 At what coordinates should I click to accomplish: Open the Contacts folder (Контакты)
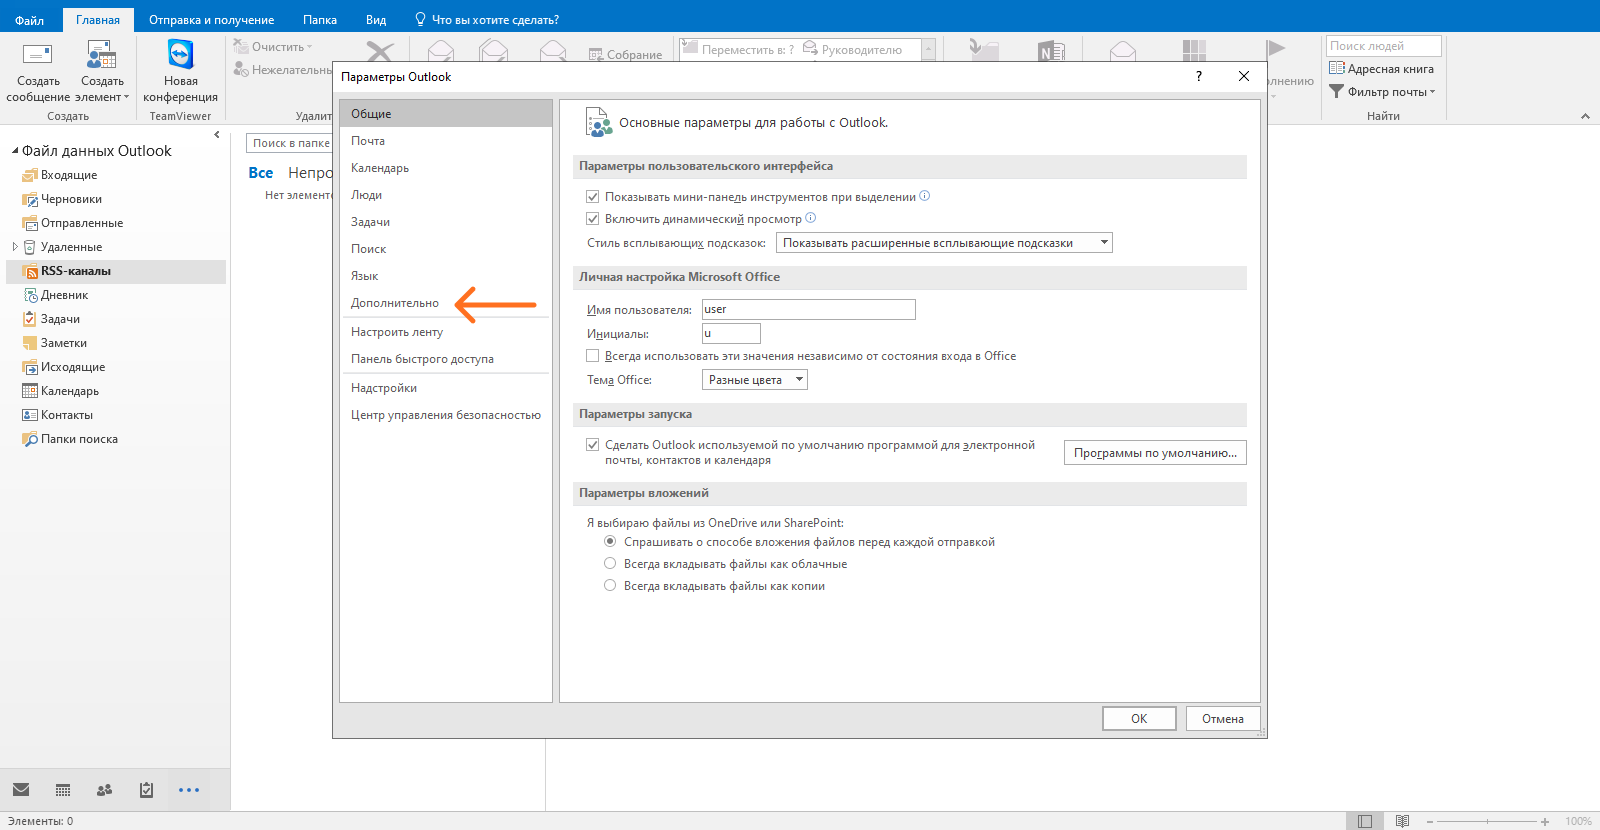coord(67,415)
